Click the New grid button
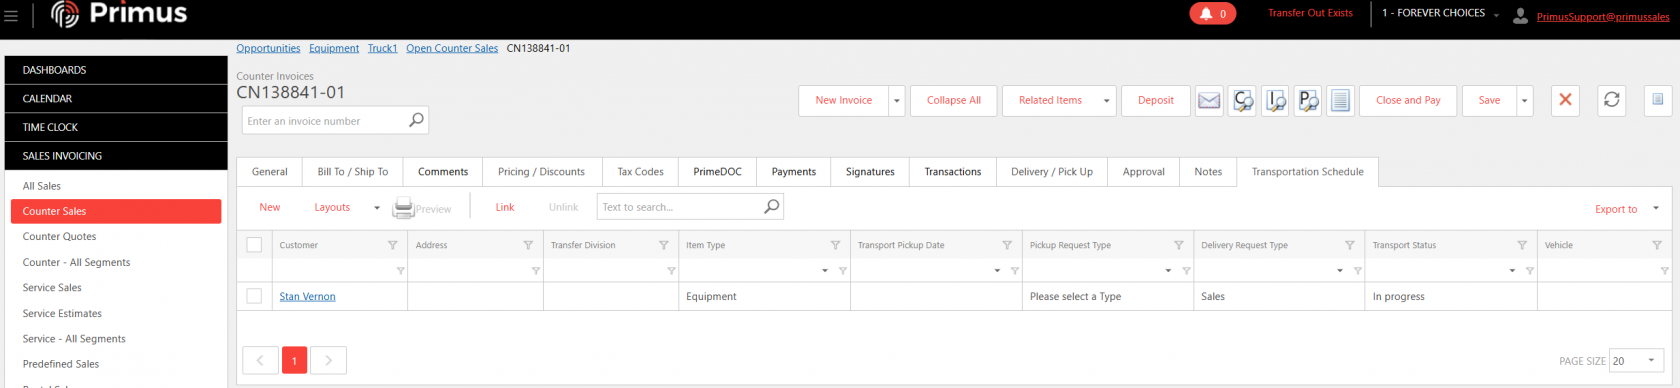 pos(270,208)
